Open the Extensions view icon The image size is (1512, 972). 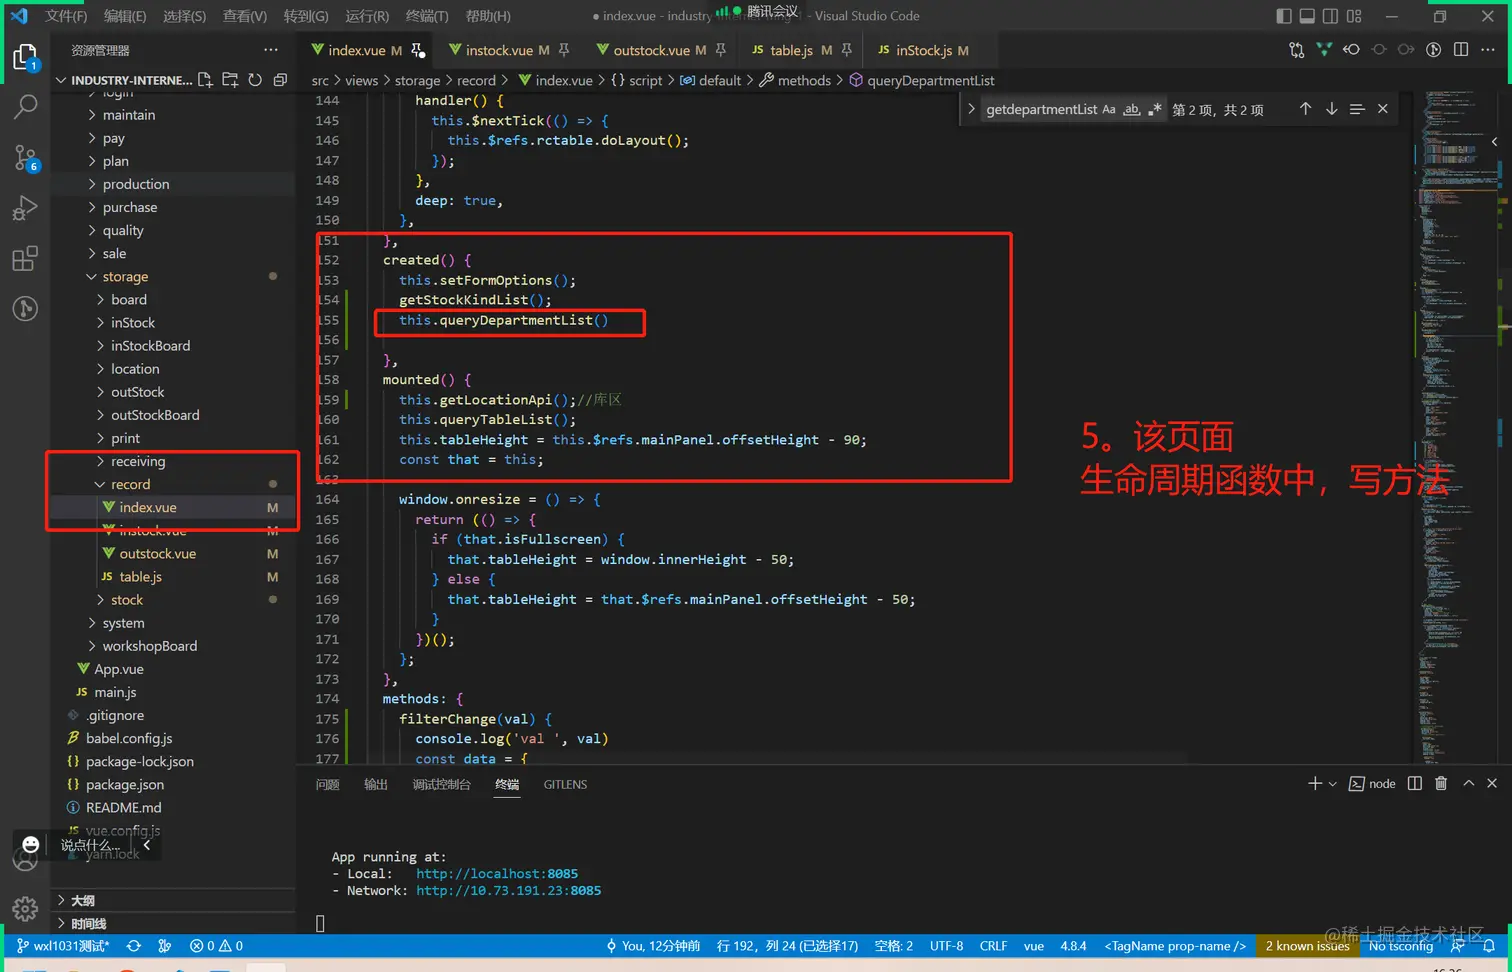25,259
